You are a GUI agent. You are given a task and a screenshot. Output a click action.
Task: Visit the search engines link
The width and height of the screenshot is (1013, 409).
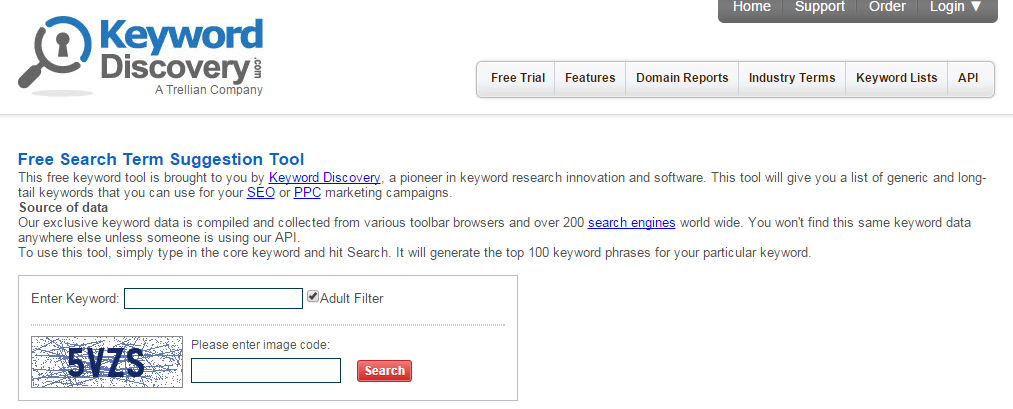(631, 223)
